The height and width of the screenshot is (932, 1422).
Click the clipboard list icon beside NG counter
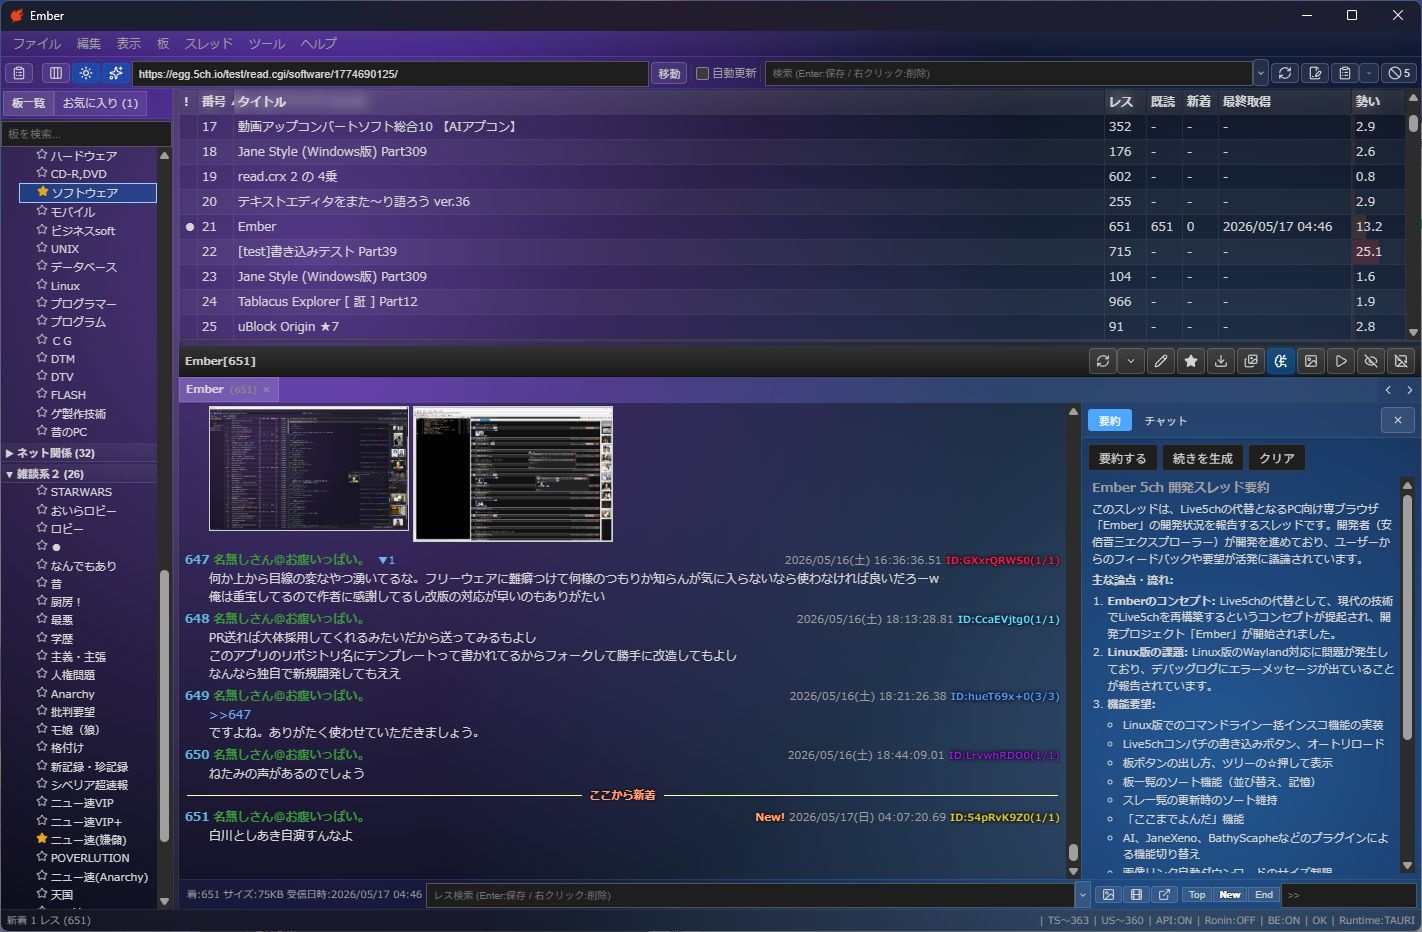pos(1345,73)
